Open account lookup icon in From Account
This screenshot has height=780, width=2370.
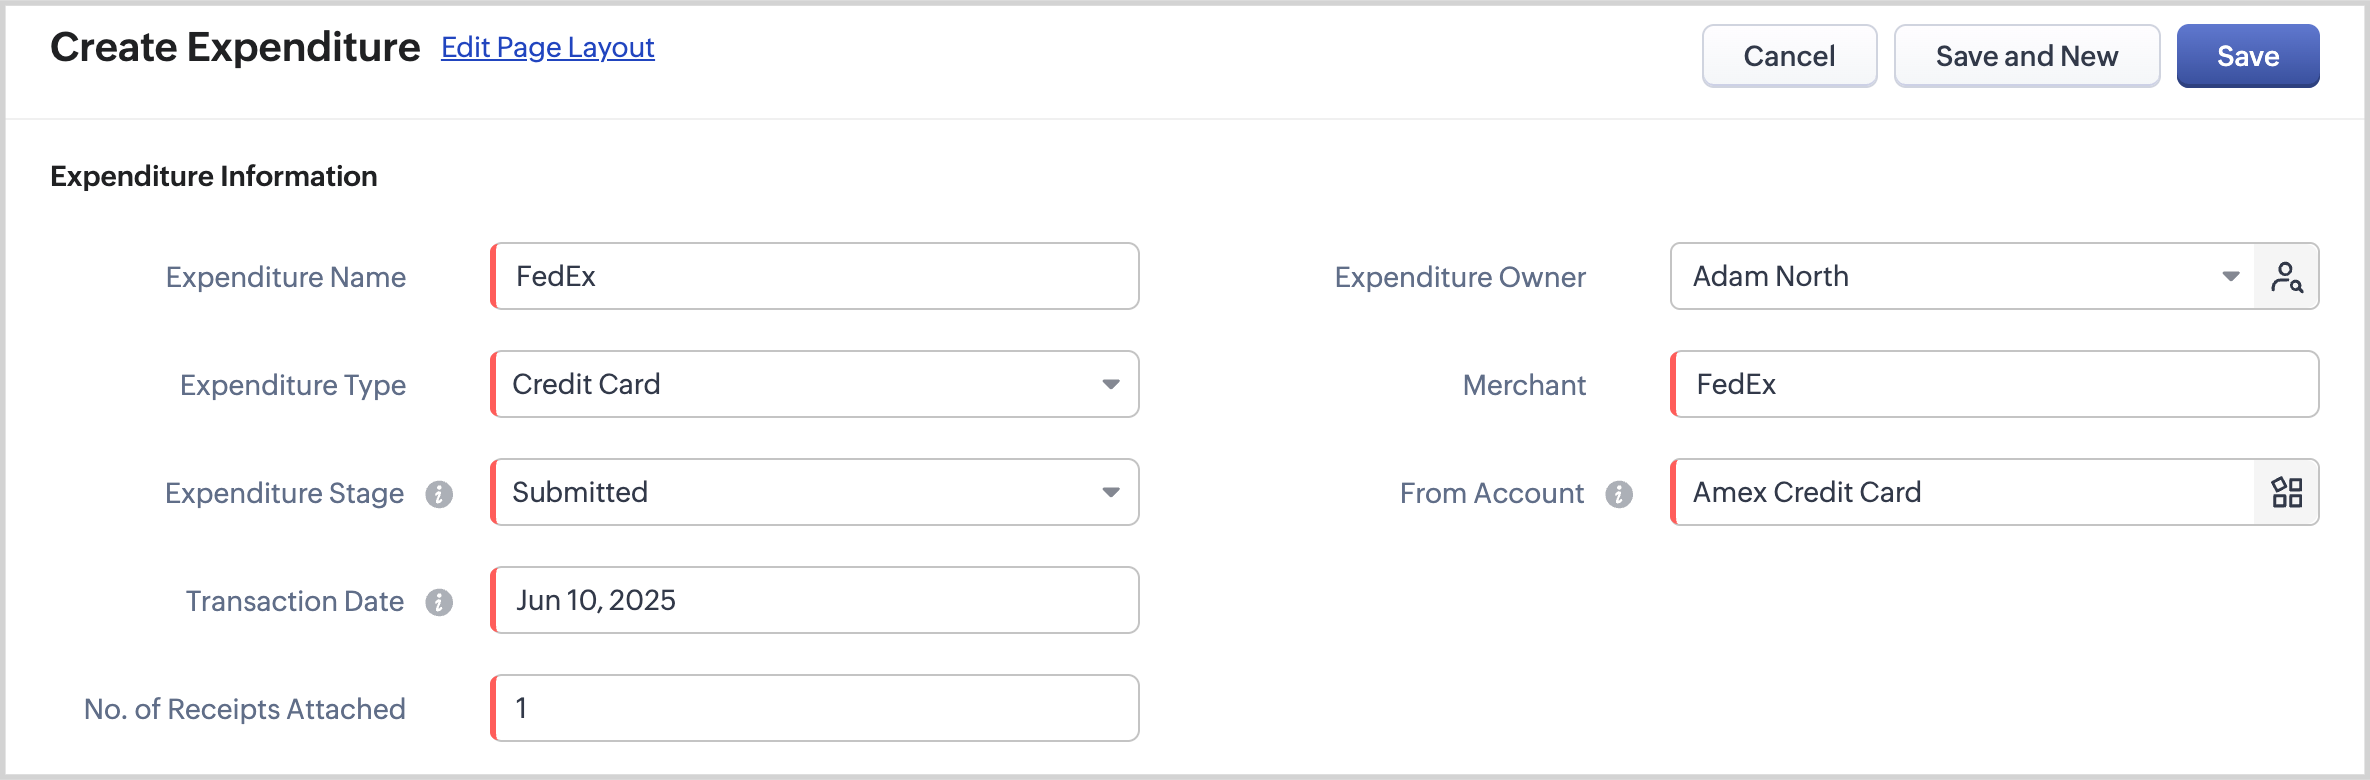(2286, 492)
